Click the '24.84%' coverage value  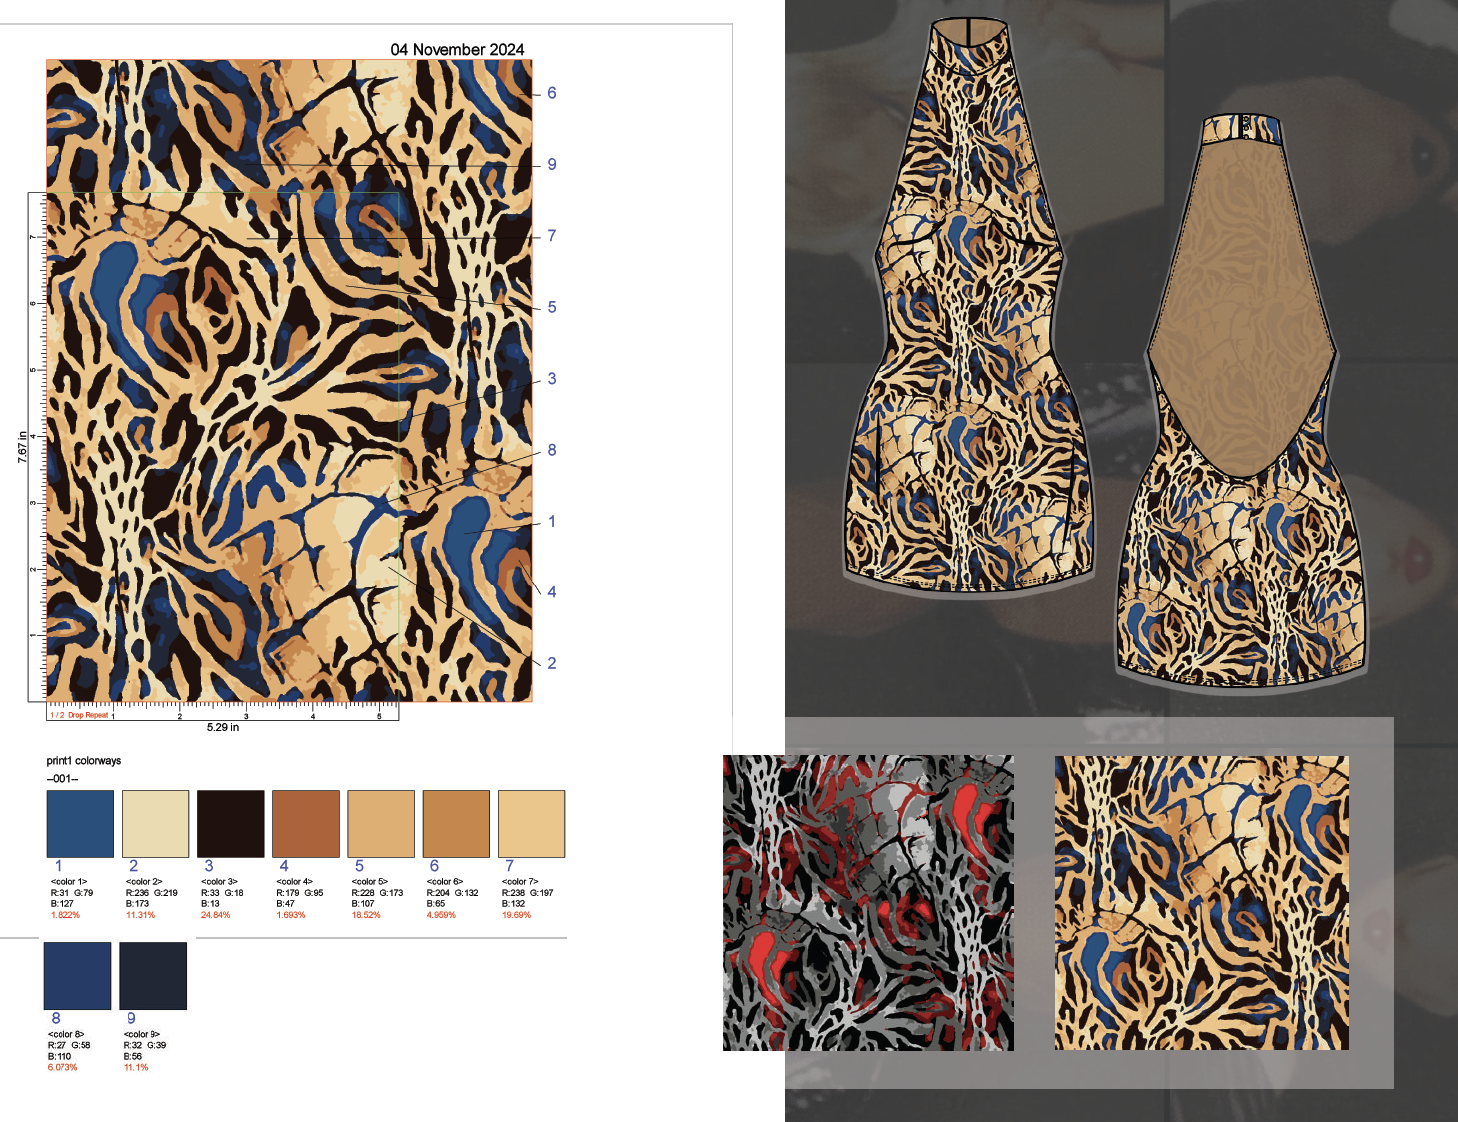[215, 915]
